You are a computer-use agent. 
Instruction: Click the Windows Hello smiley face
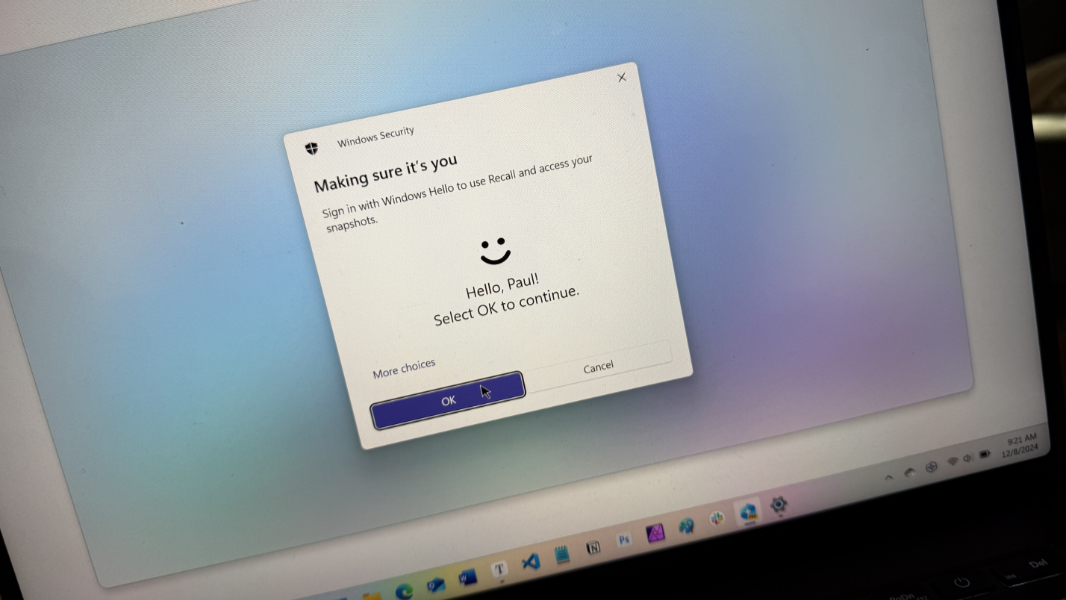495,251
